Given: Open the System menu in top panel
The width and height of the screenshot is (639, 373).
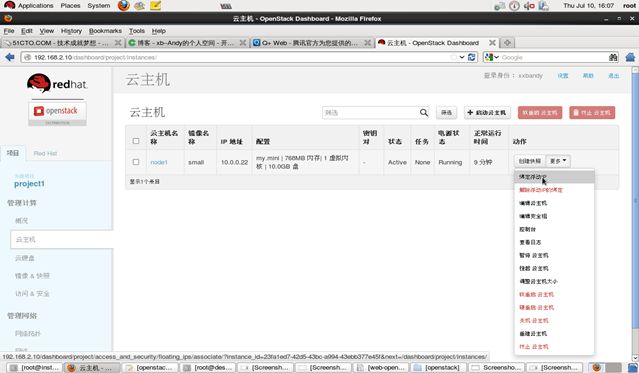Looking at the screenshot, I should tap(99, 6).
